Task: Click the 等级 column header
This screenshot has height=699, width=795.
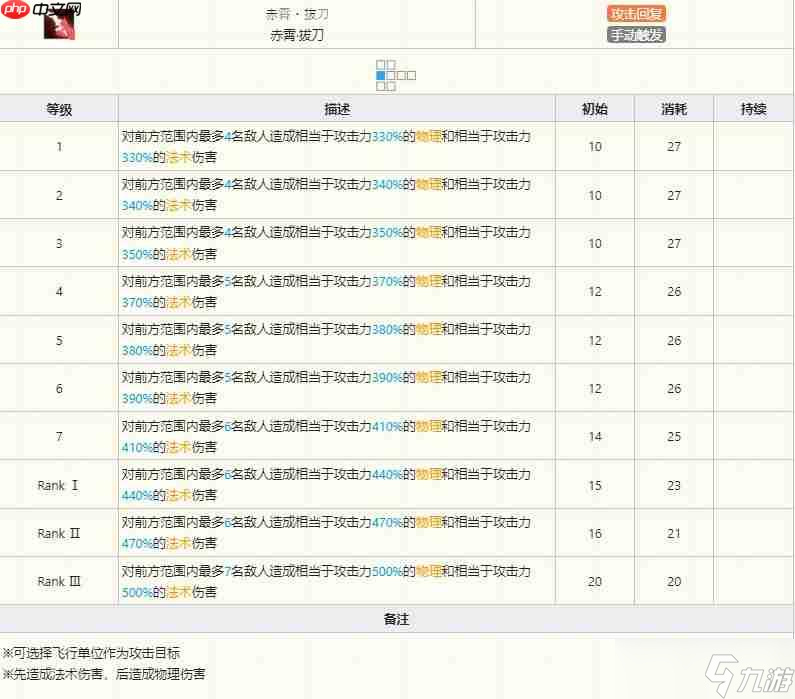Action: tap(59, 109)
